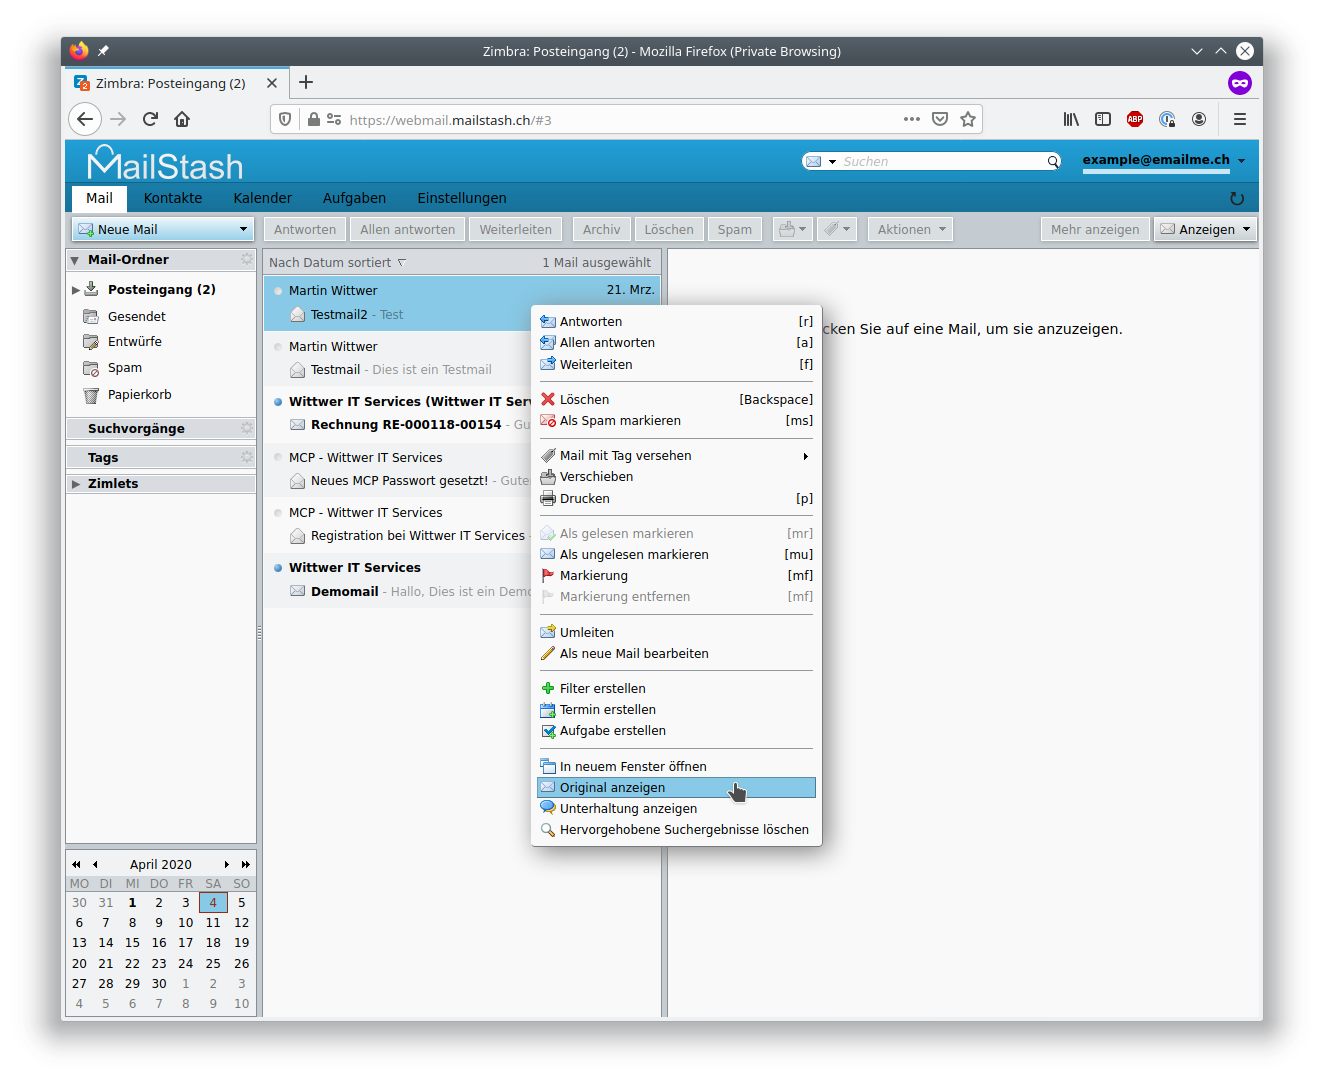Bookmark page with star icon
Image resolution: width=1324 pixels, height=1082 pixels.
pyautogui.click(x=968, y=119)
